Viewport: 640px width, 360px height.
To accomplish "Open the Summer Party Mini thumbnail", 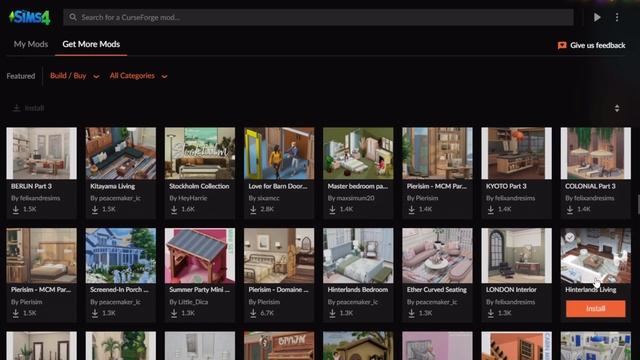I will 200,256.
